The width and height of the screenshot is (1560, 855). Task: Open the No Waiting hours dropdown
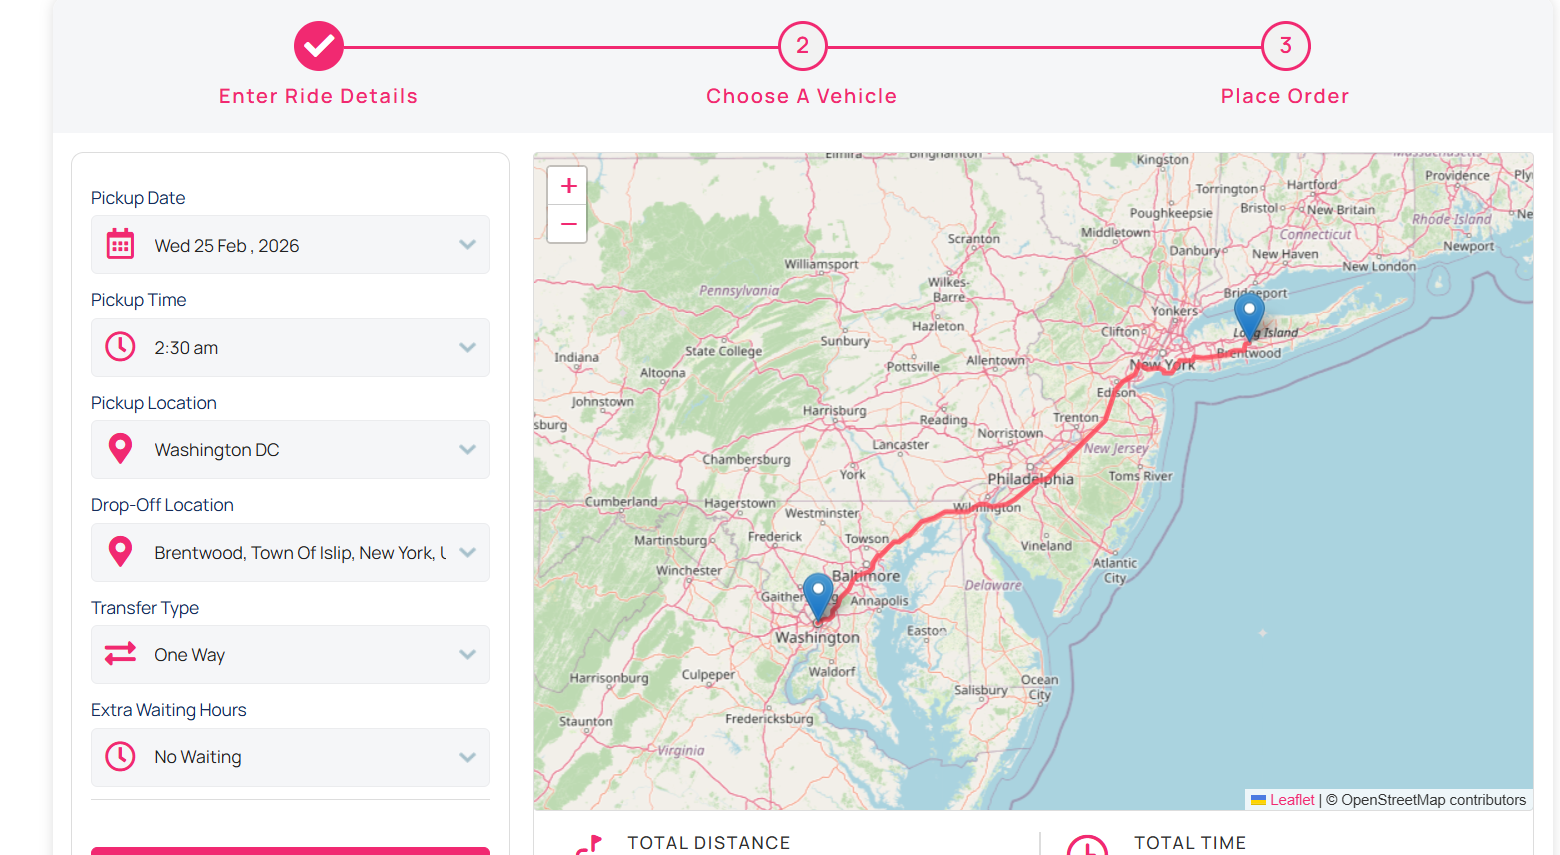tap(467, 757)
